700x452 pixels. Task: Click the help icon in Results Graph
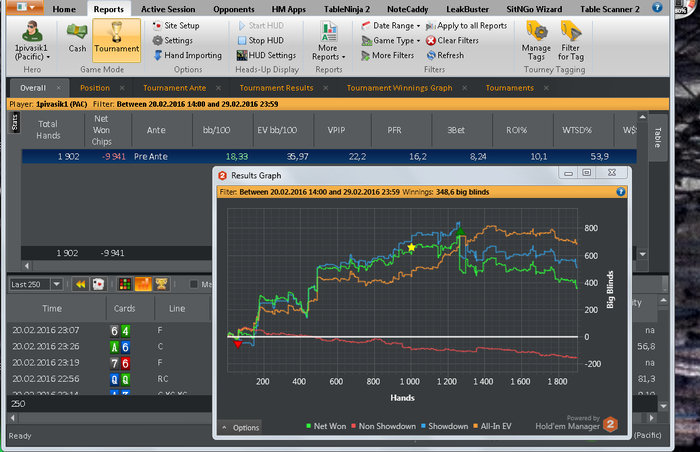tap(621, 192)
